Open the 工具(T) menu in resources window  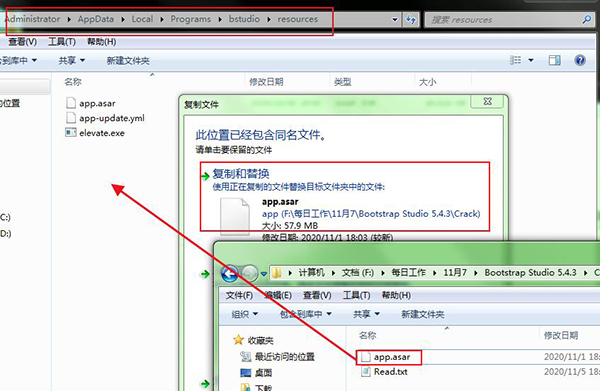pos(62,42)
